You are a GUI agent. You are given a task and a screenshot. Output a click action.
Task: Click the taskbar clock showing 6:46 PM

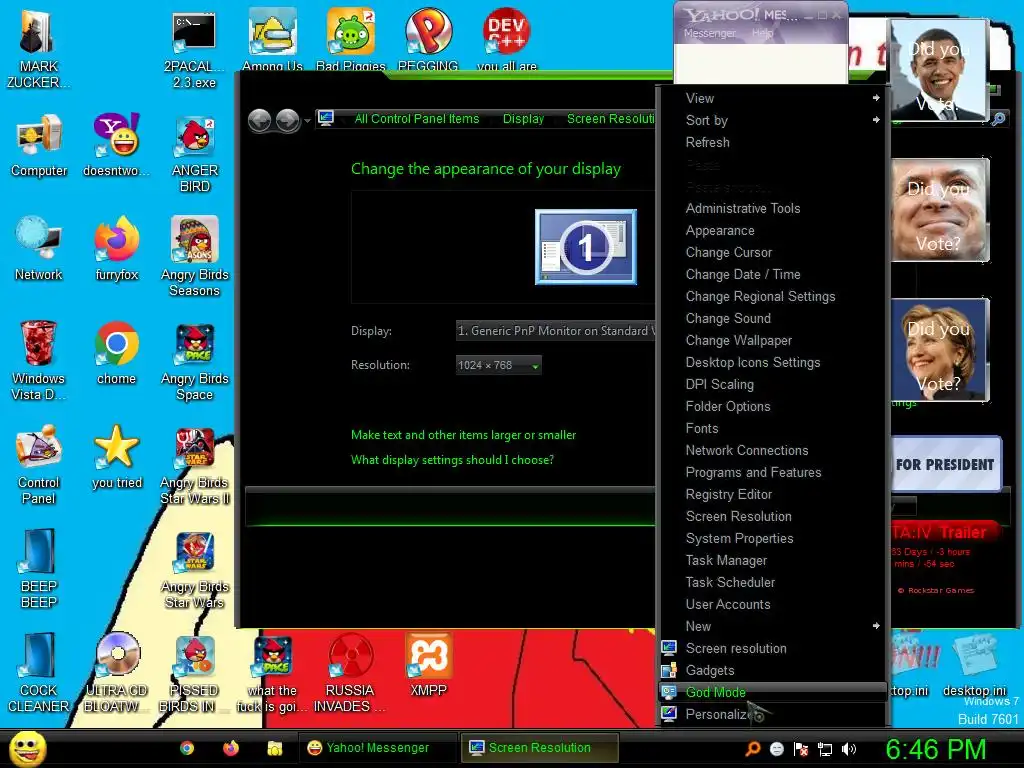tap(935, 748)
